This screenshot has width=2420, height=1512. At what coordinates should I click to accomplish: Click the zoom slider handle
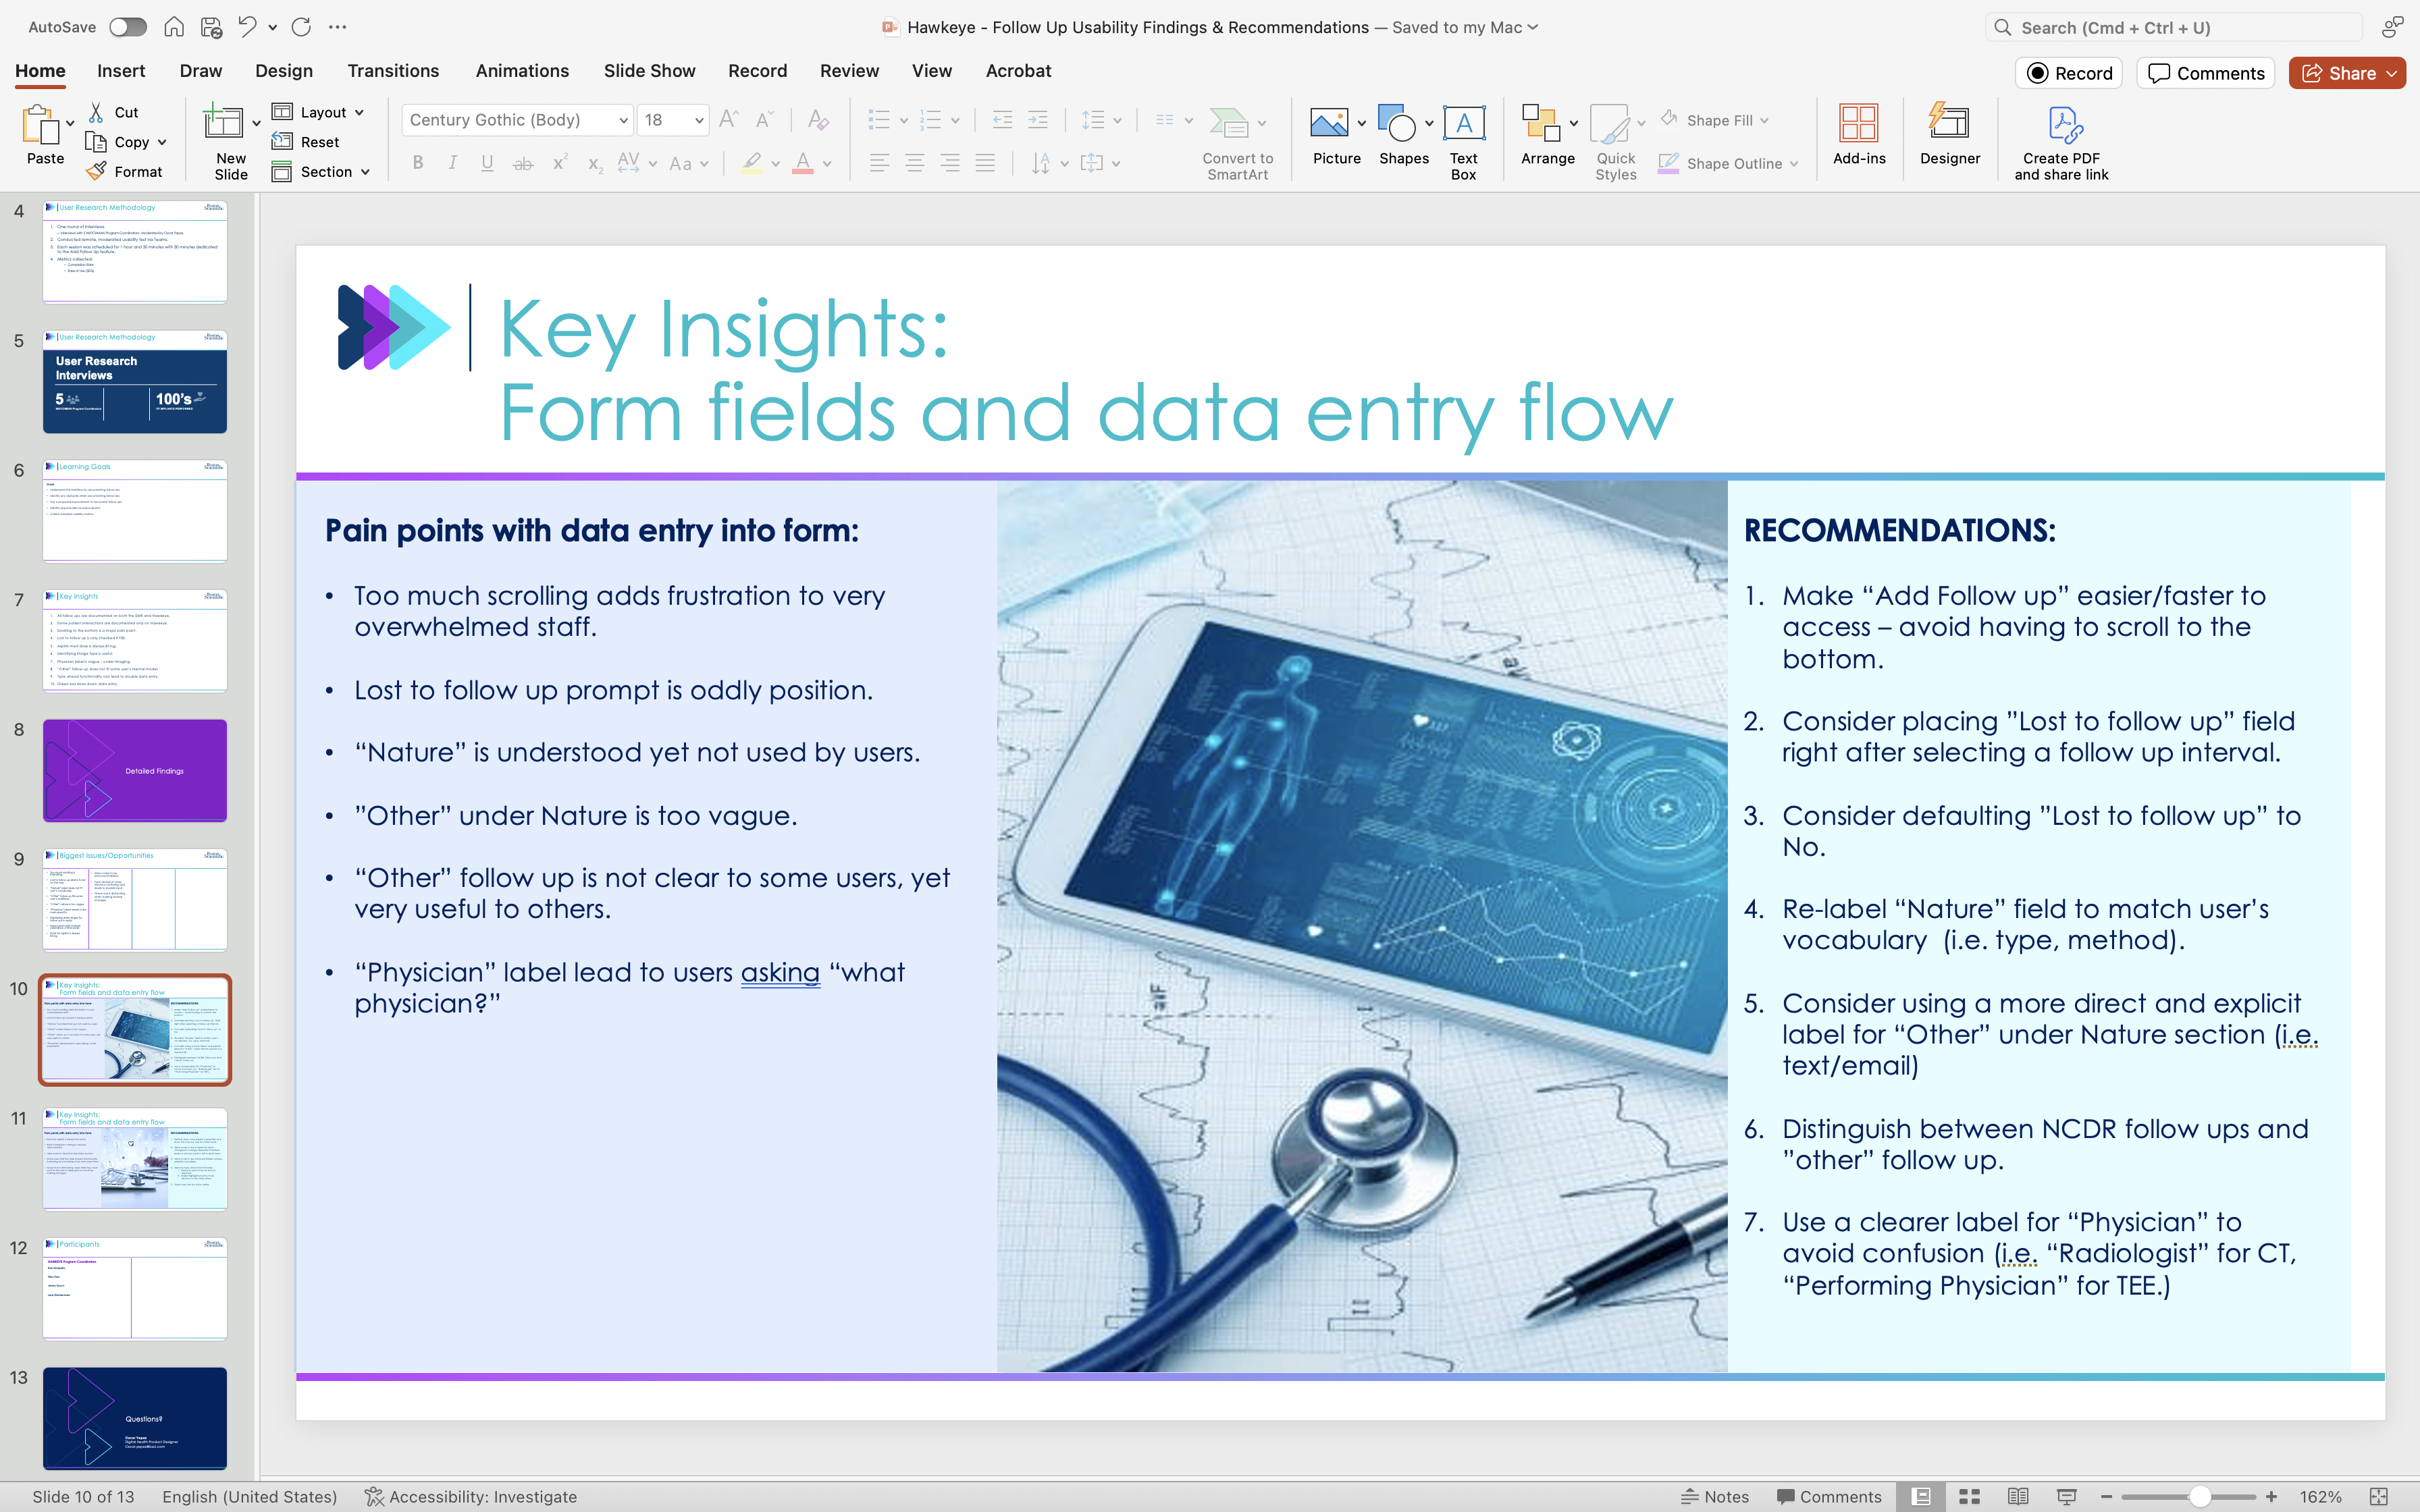pyautogui.click(x=2199, y=1496)
